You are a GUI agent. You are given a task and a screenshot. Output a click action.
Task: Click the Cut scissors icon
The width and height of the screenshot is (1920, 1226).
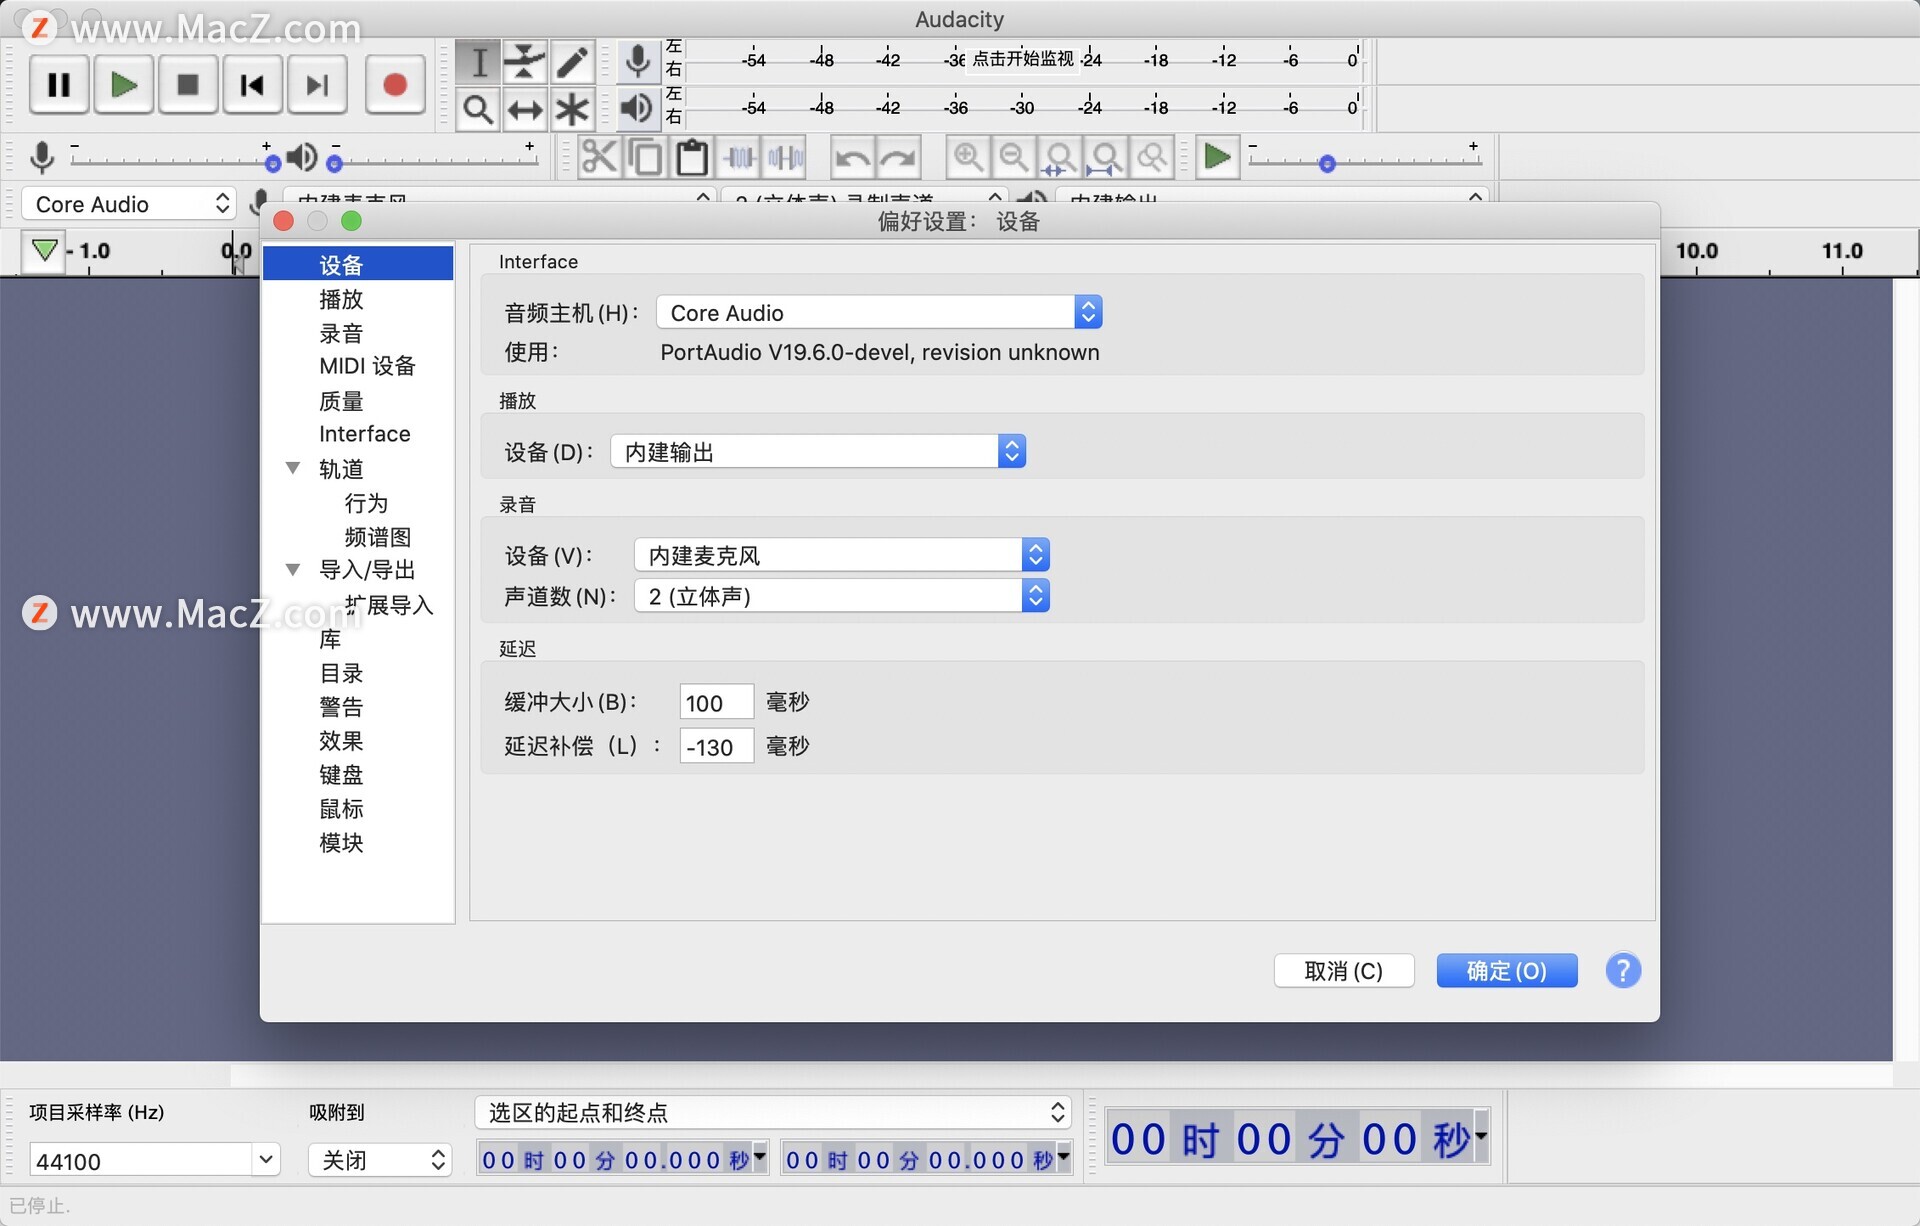(x=599, y=158)
